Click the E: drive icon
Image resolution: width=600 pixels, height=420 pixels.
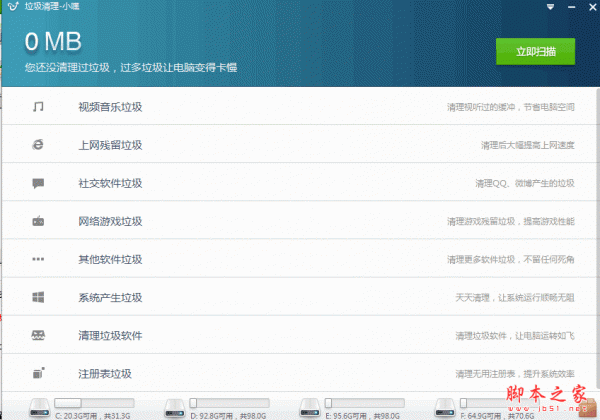[x=310, y=408]
